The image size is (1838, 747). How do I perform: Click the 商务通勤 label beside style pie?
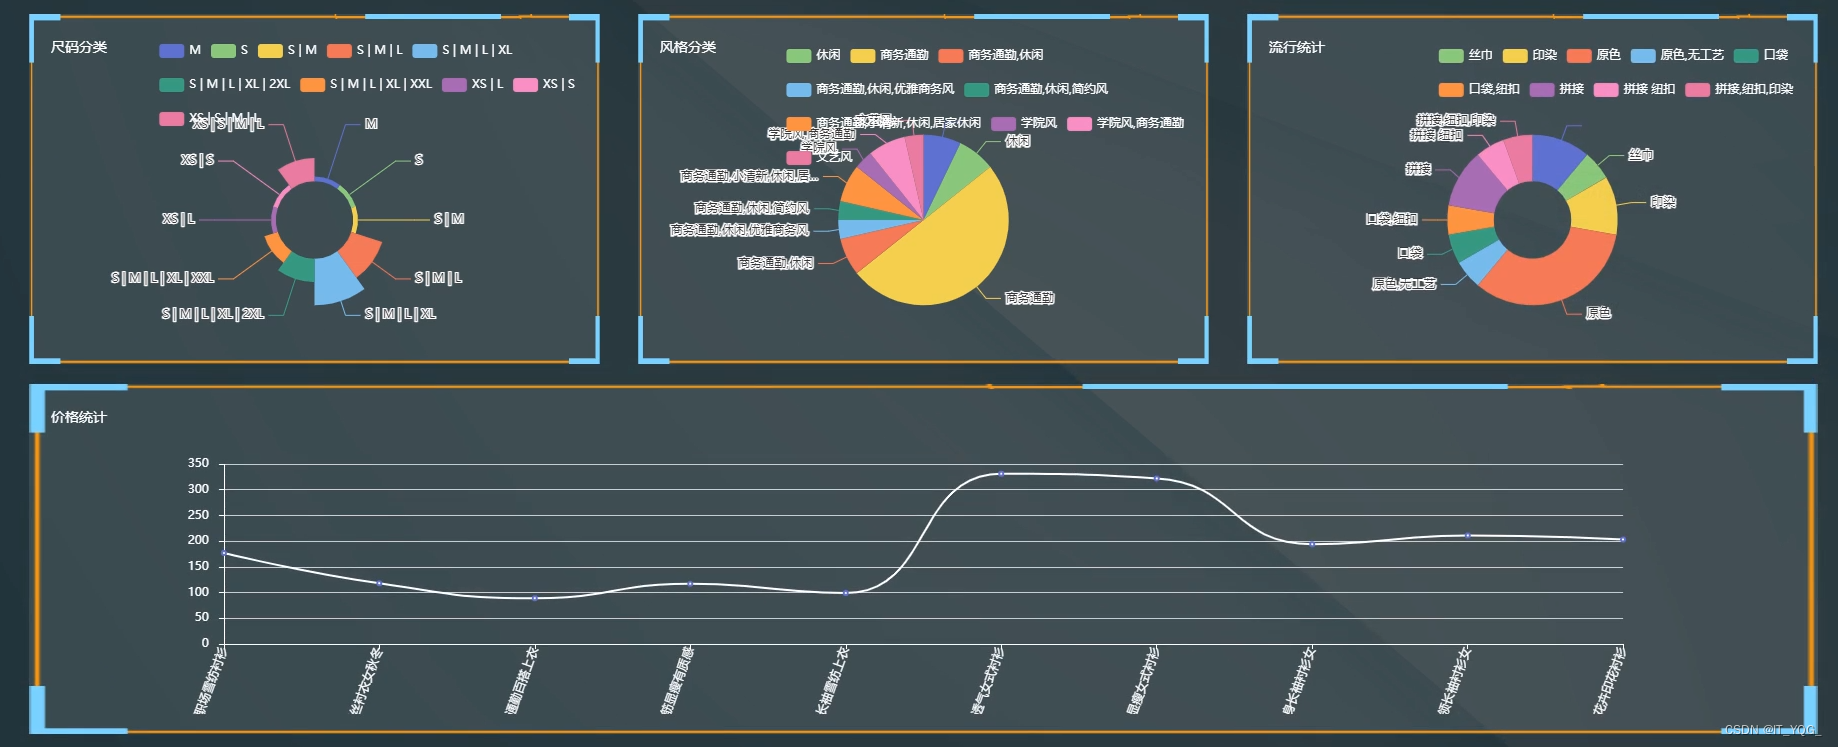point(1029,298)
